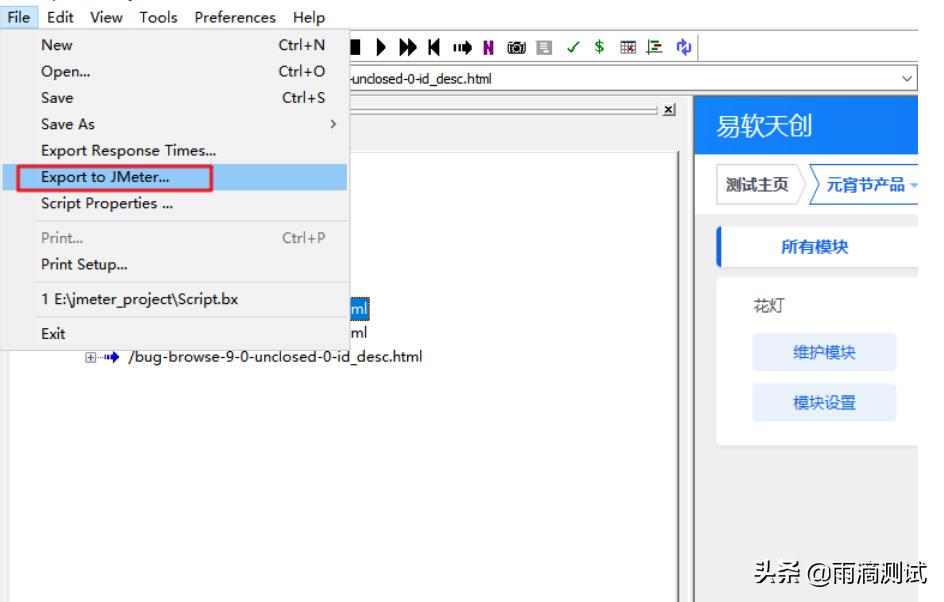Image resolution: width=944 pixels, height=602 pixels.
Task: Click the green checkmark toolbar icon
Action: pyautogui.click(x=573, y=47)
